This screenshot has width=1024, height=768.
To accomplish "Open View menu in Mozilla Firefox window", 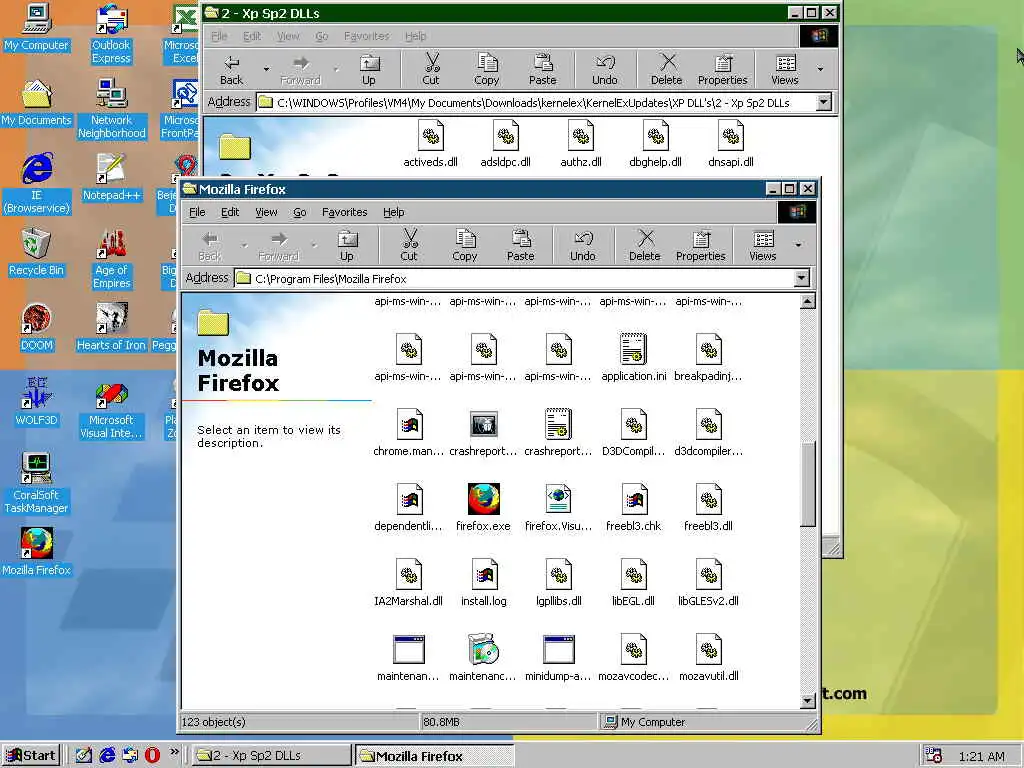I will point(266,212).
